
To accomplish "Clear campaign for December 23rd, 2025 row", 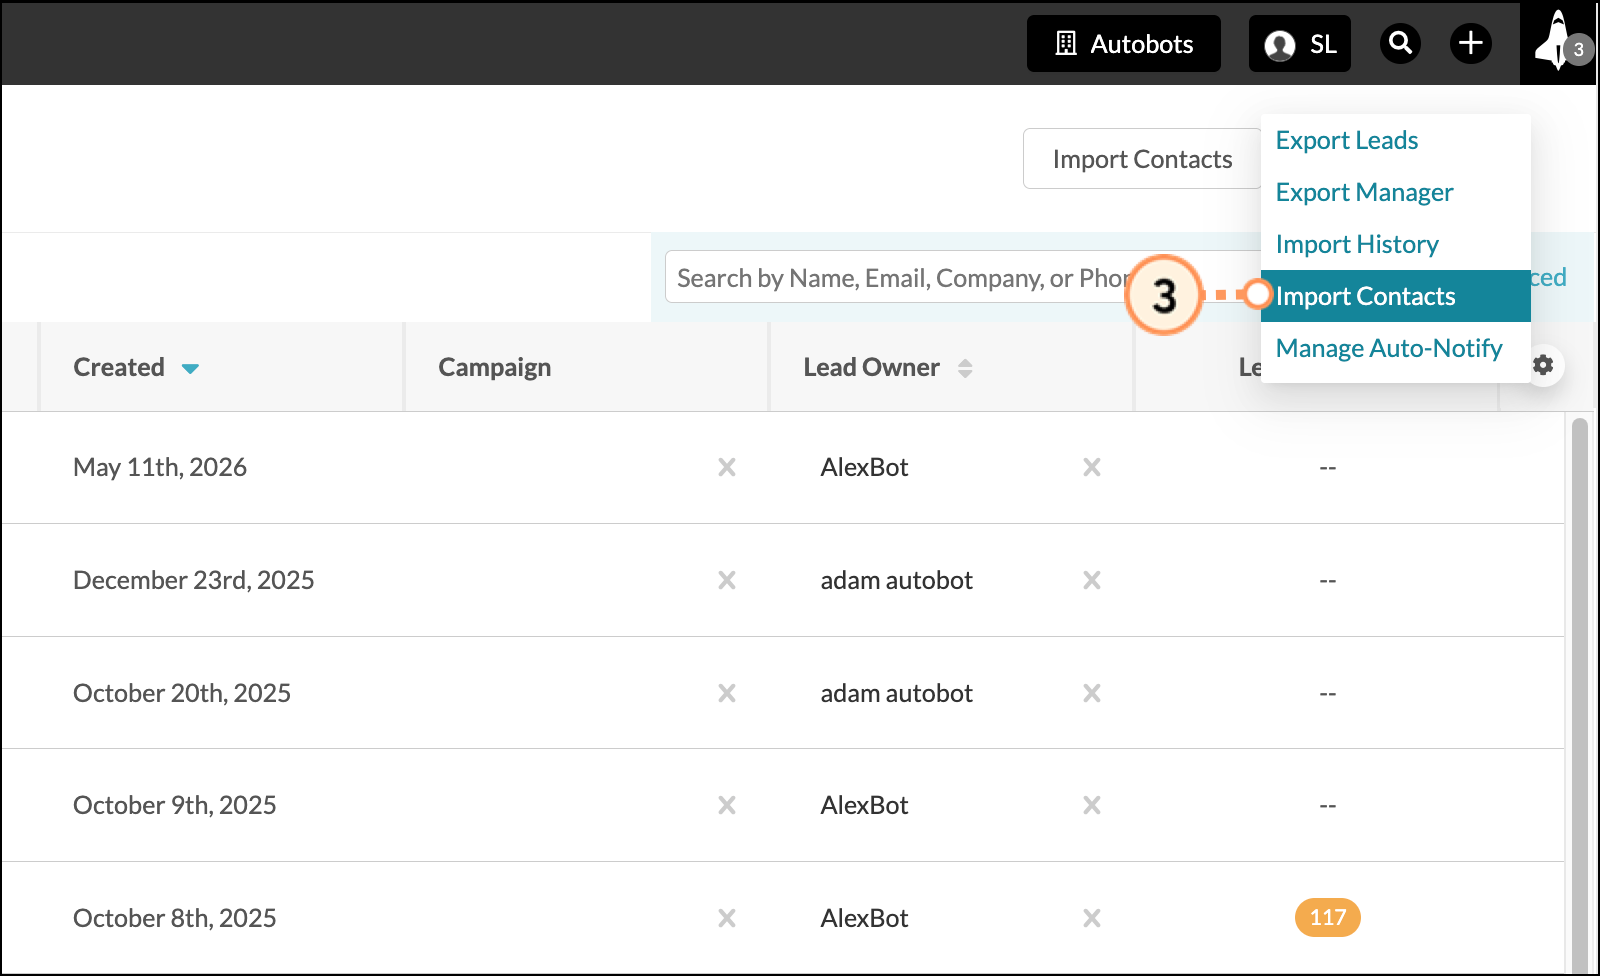I will tap(727, 580).
